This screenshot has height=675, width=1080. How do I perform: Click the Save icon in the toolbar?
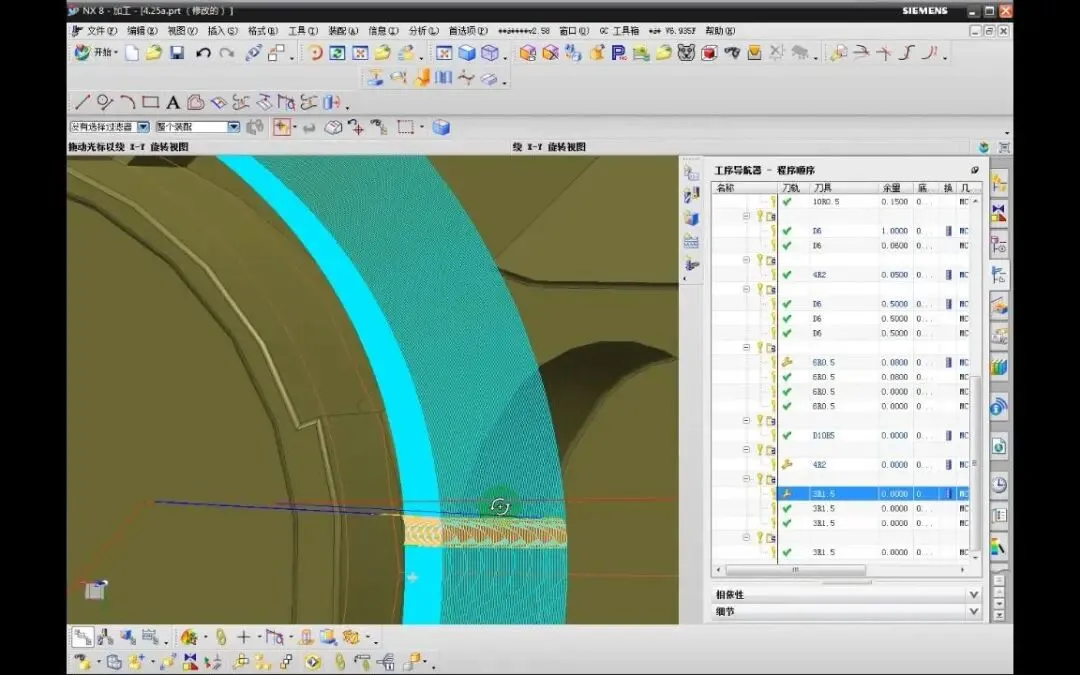coord(177,53)
